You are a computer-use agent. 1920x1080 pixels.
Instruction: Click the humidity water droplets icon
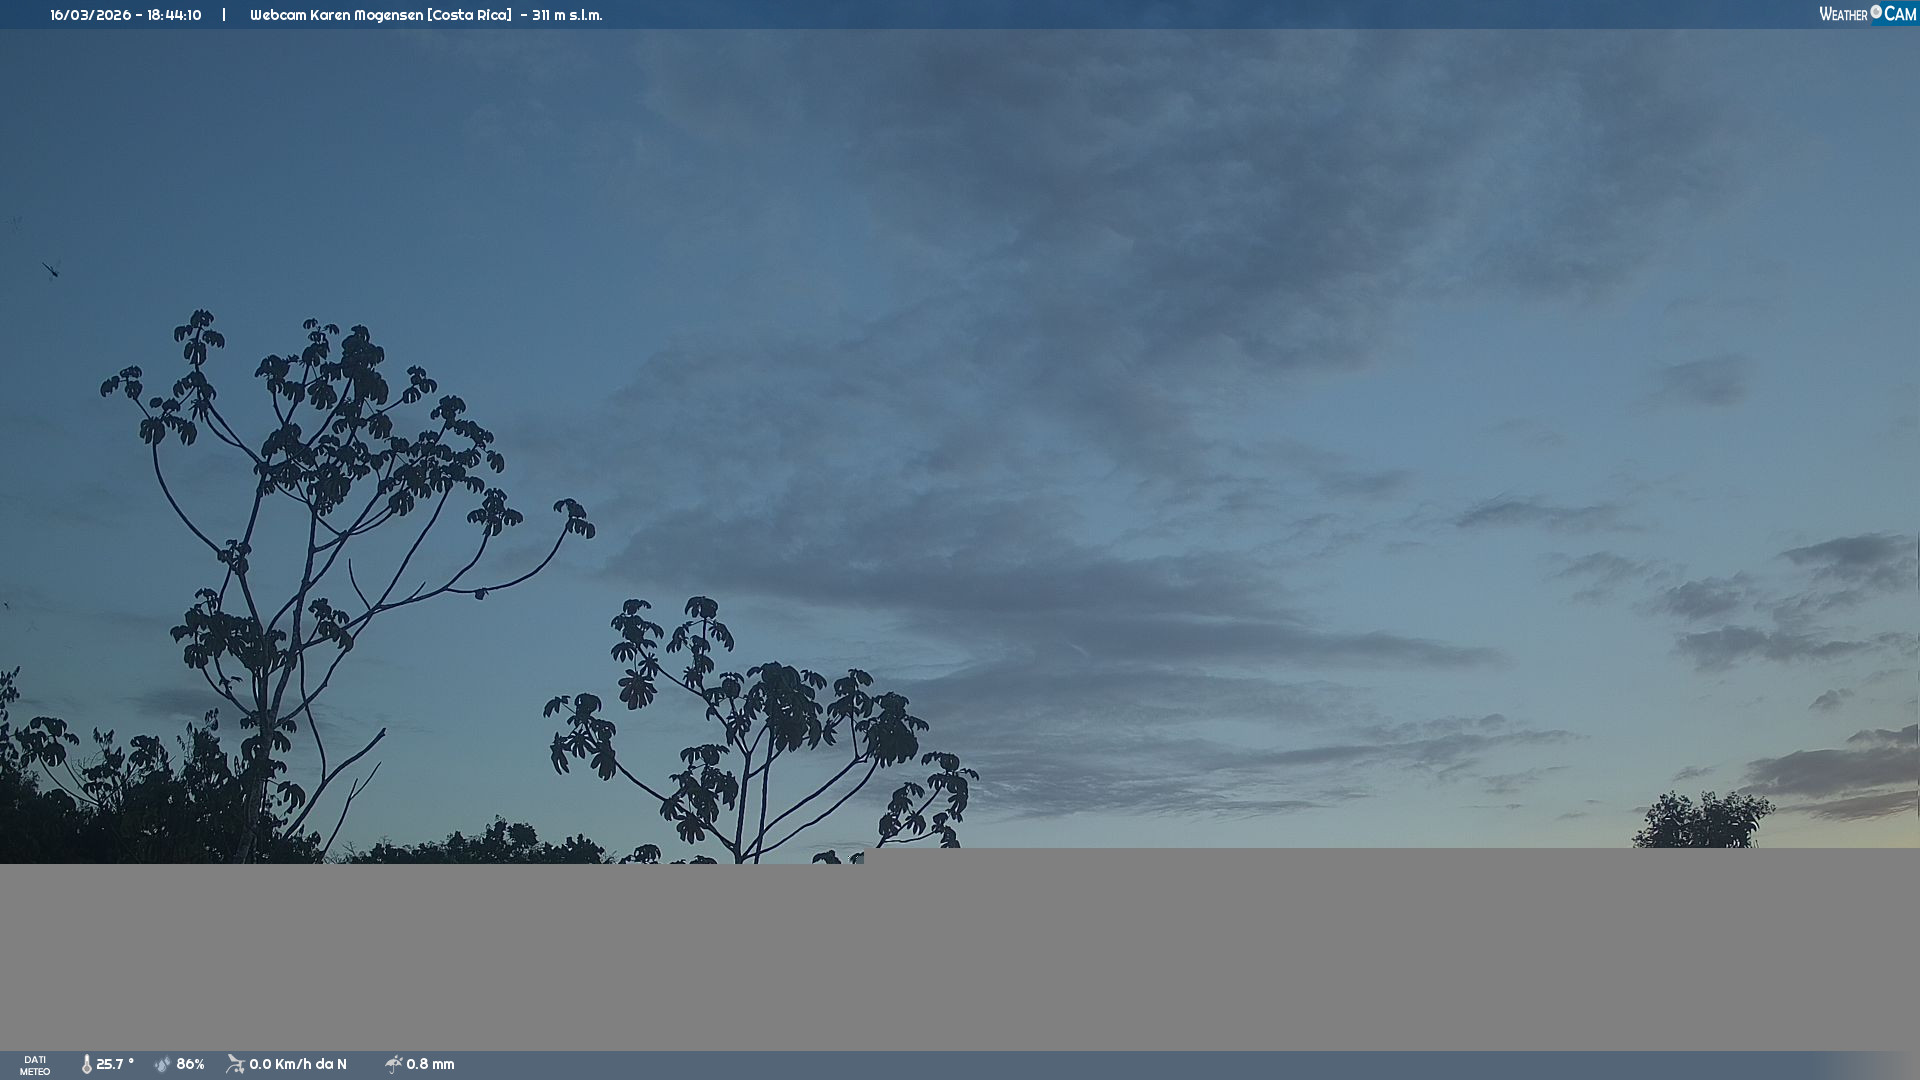tap(163, 1065)
